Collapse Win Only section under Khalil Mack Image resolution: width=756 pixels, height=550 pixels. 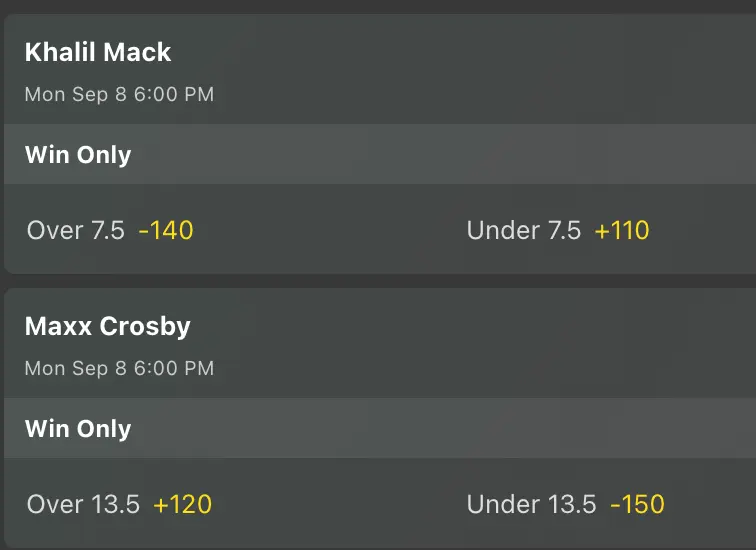pyautogui.click(x=78, y=155)
